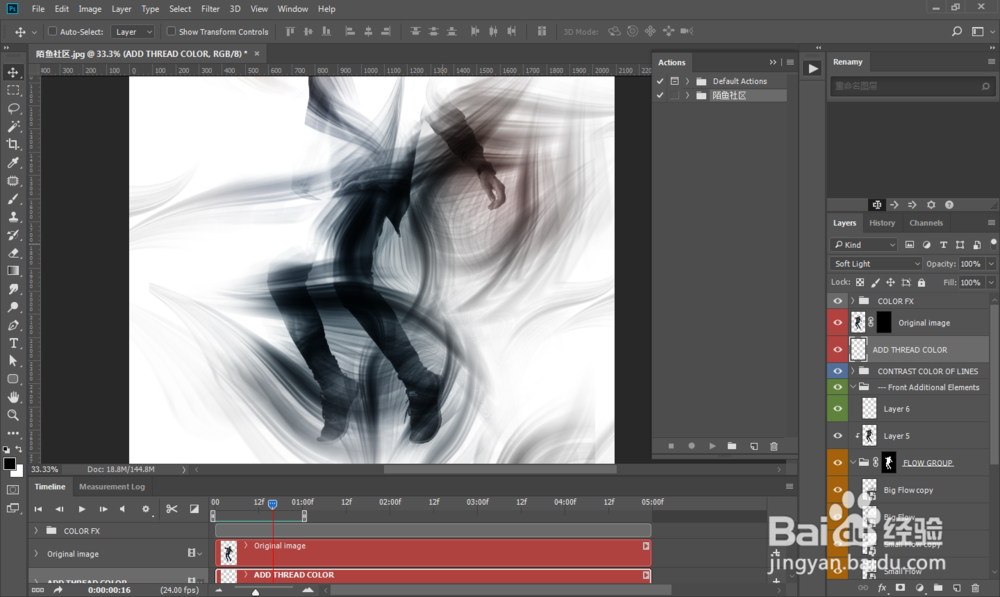Click the search icon in options bar

click(957, 31)
